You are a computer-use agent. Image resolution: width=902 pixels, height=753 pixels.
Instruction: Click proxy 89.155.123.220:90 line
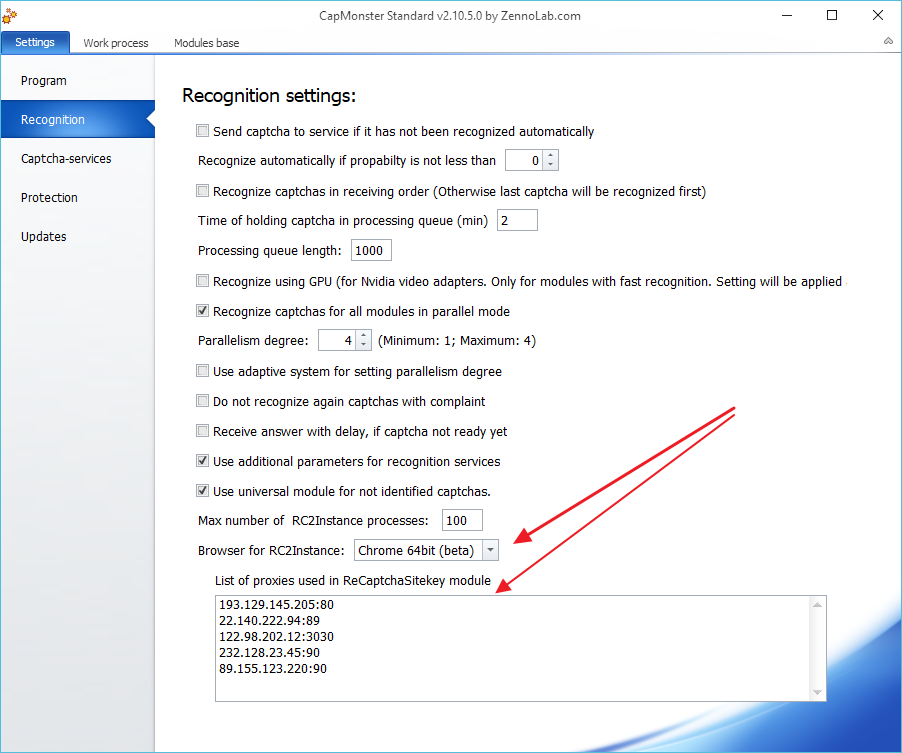point(273,668)
